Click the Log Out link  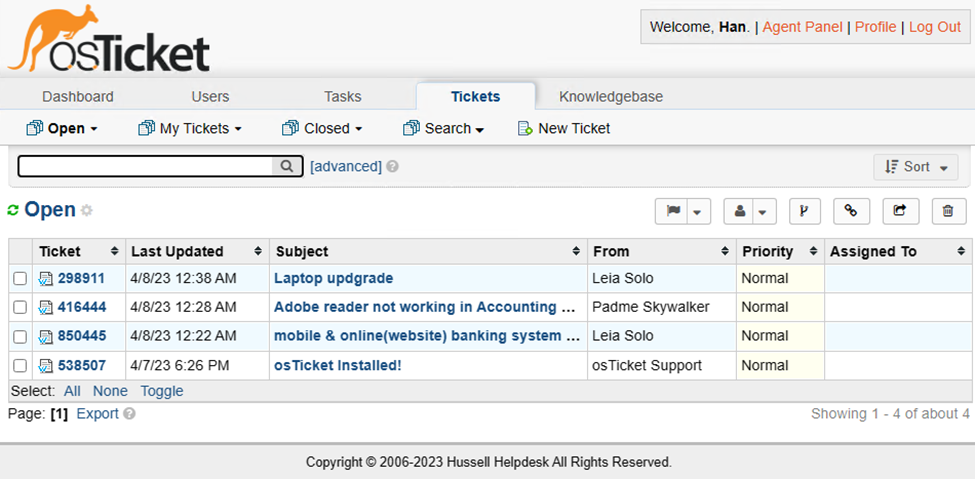(935, 27)
